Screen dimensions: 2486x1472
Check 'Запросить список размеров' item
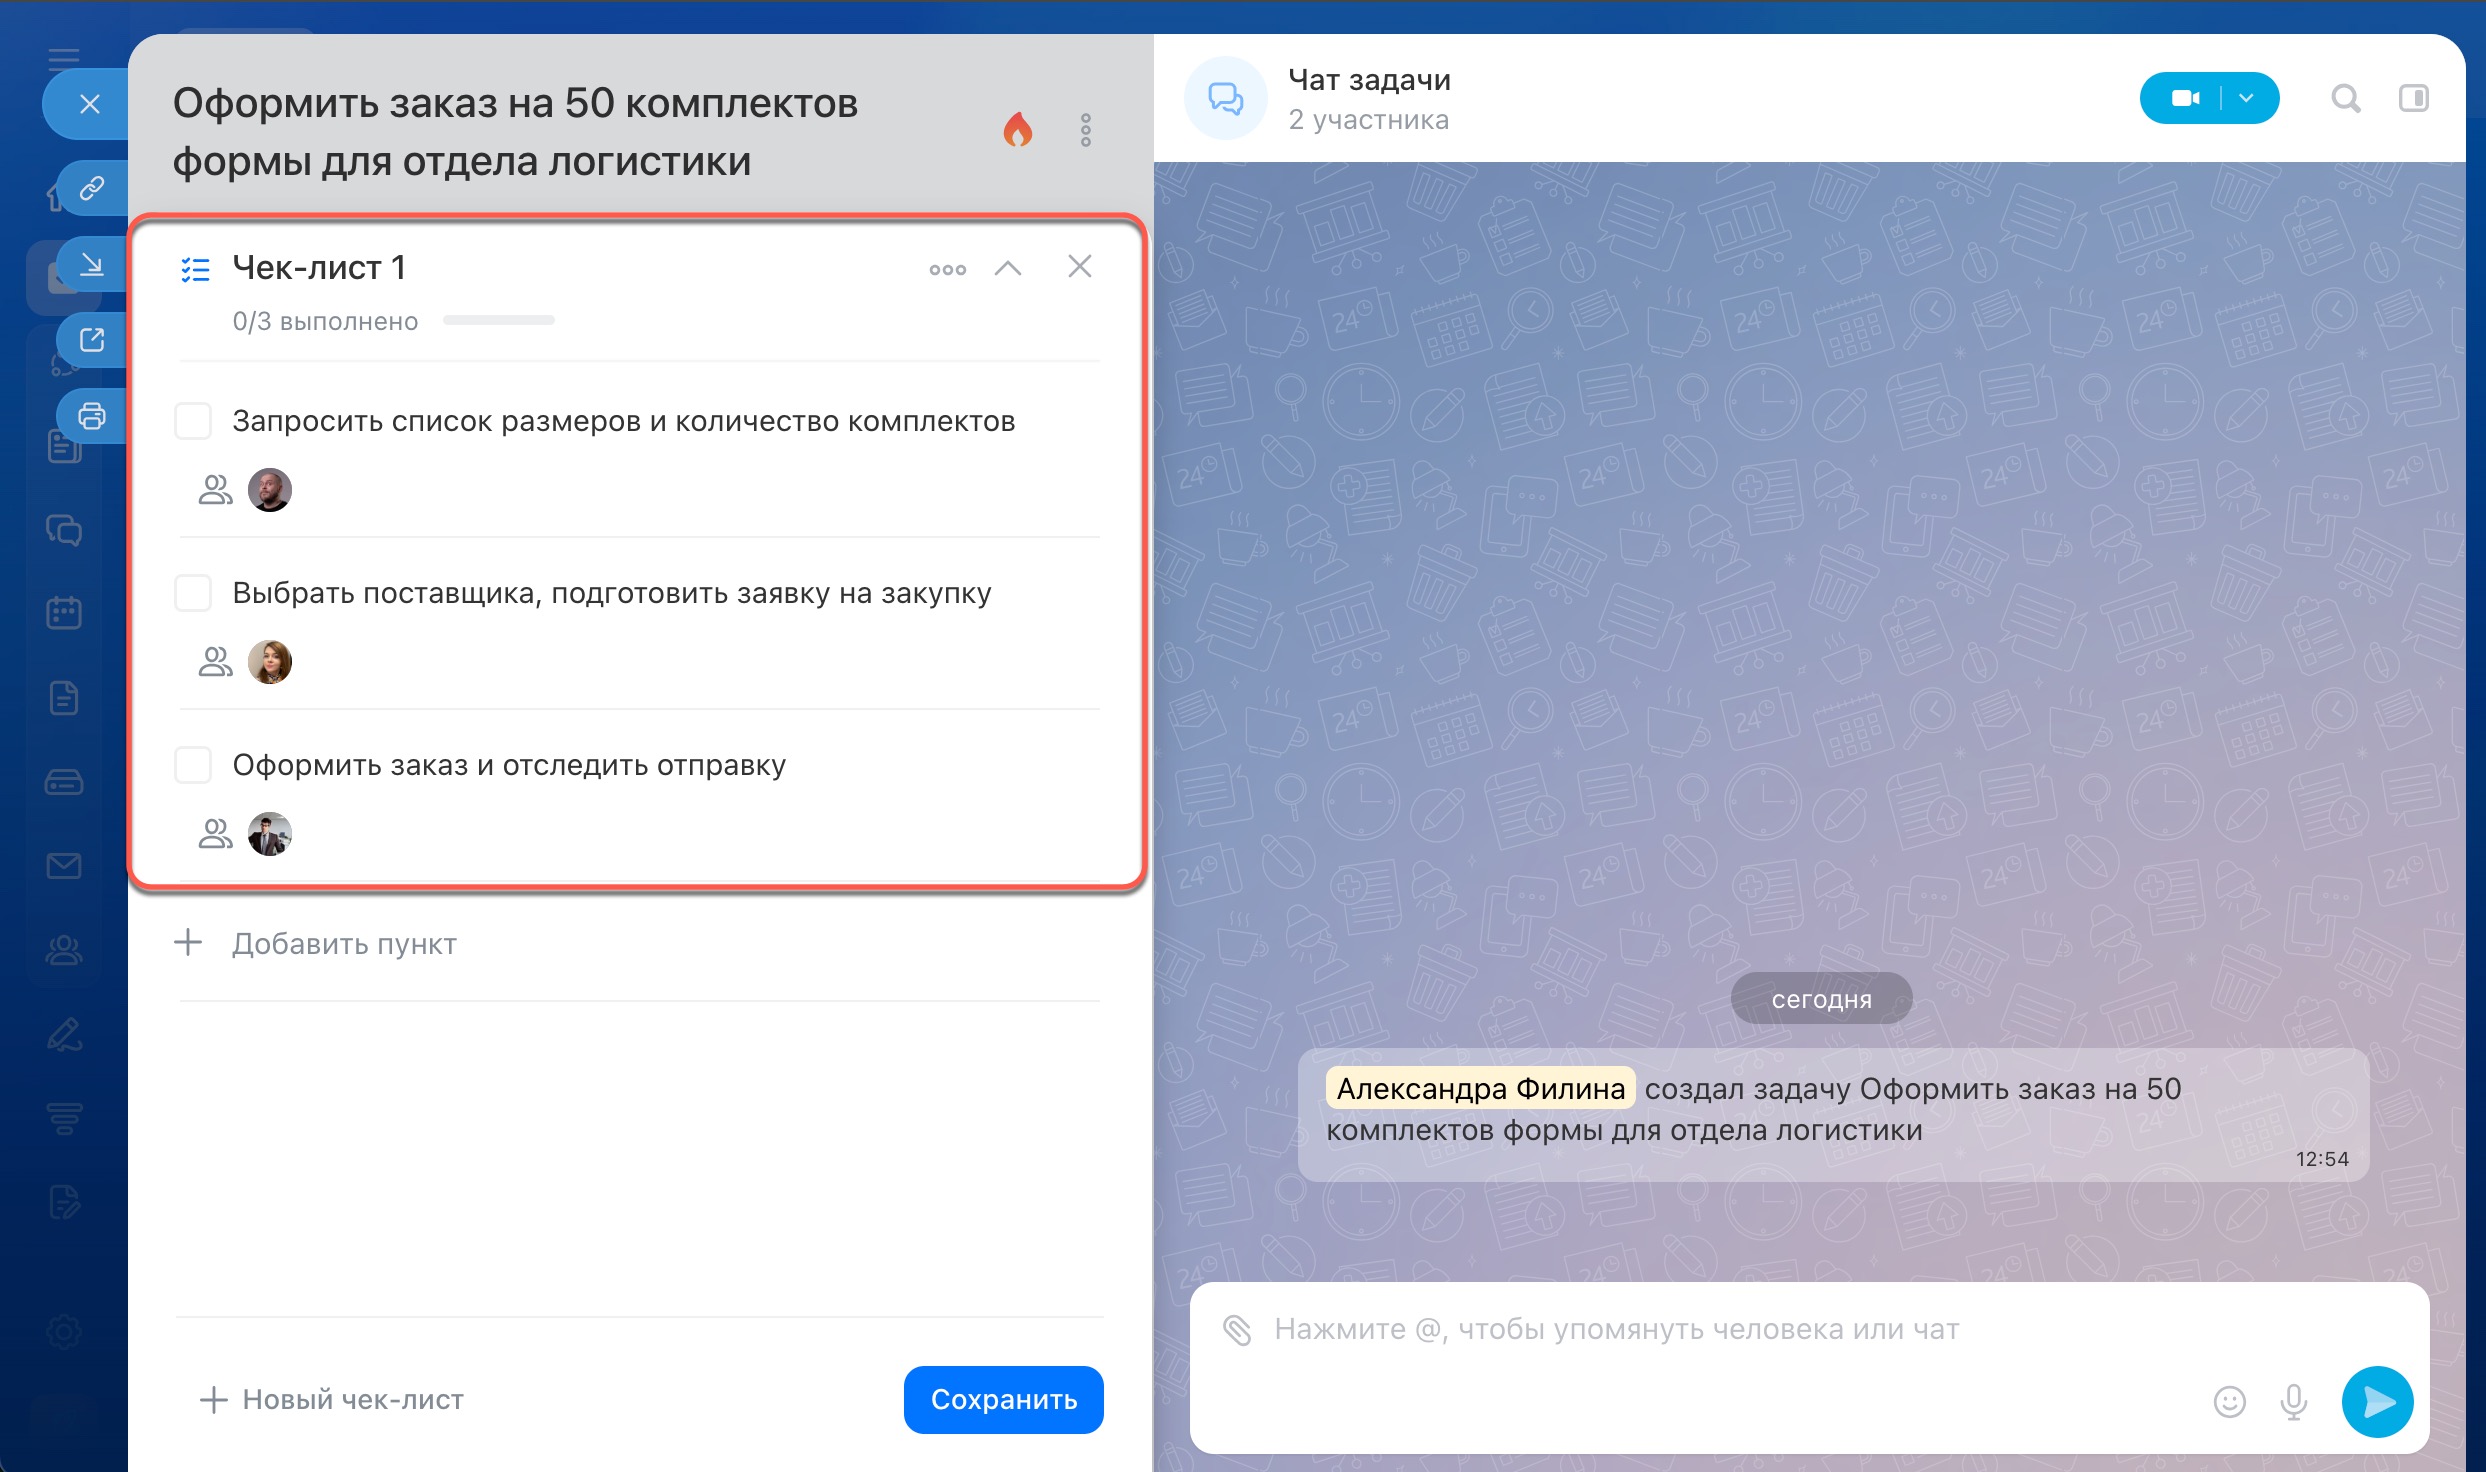pos(193,421)
